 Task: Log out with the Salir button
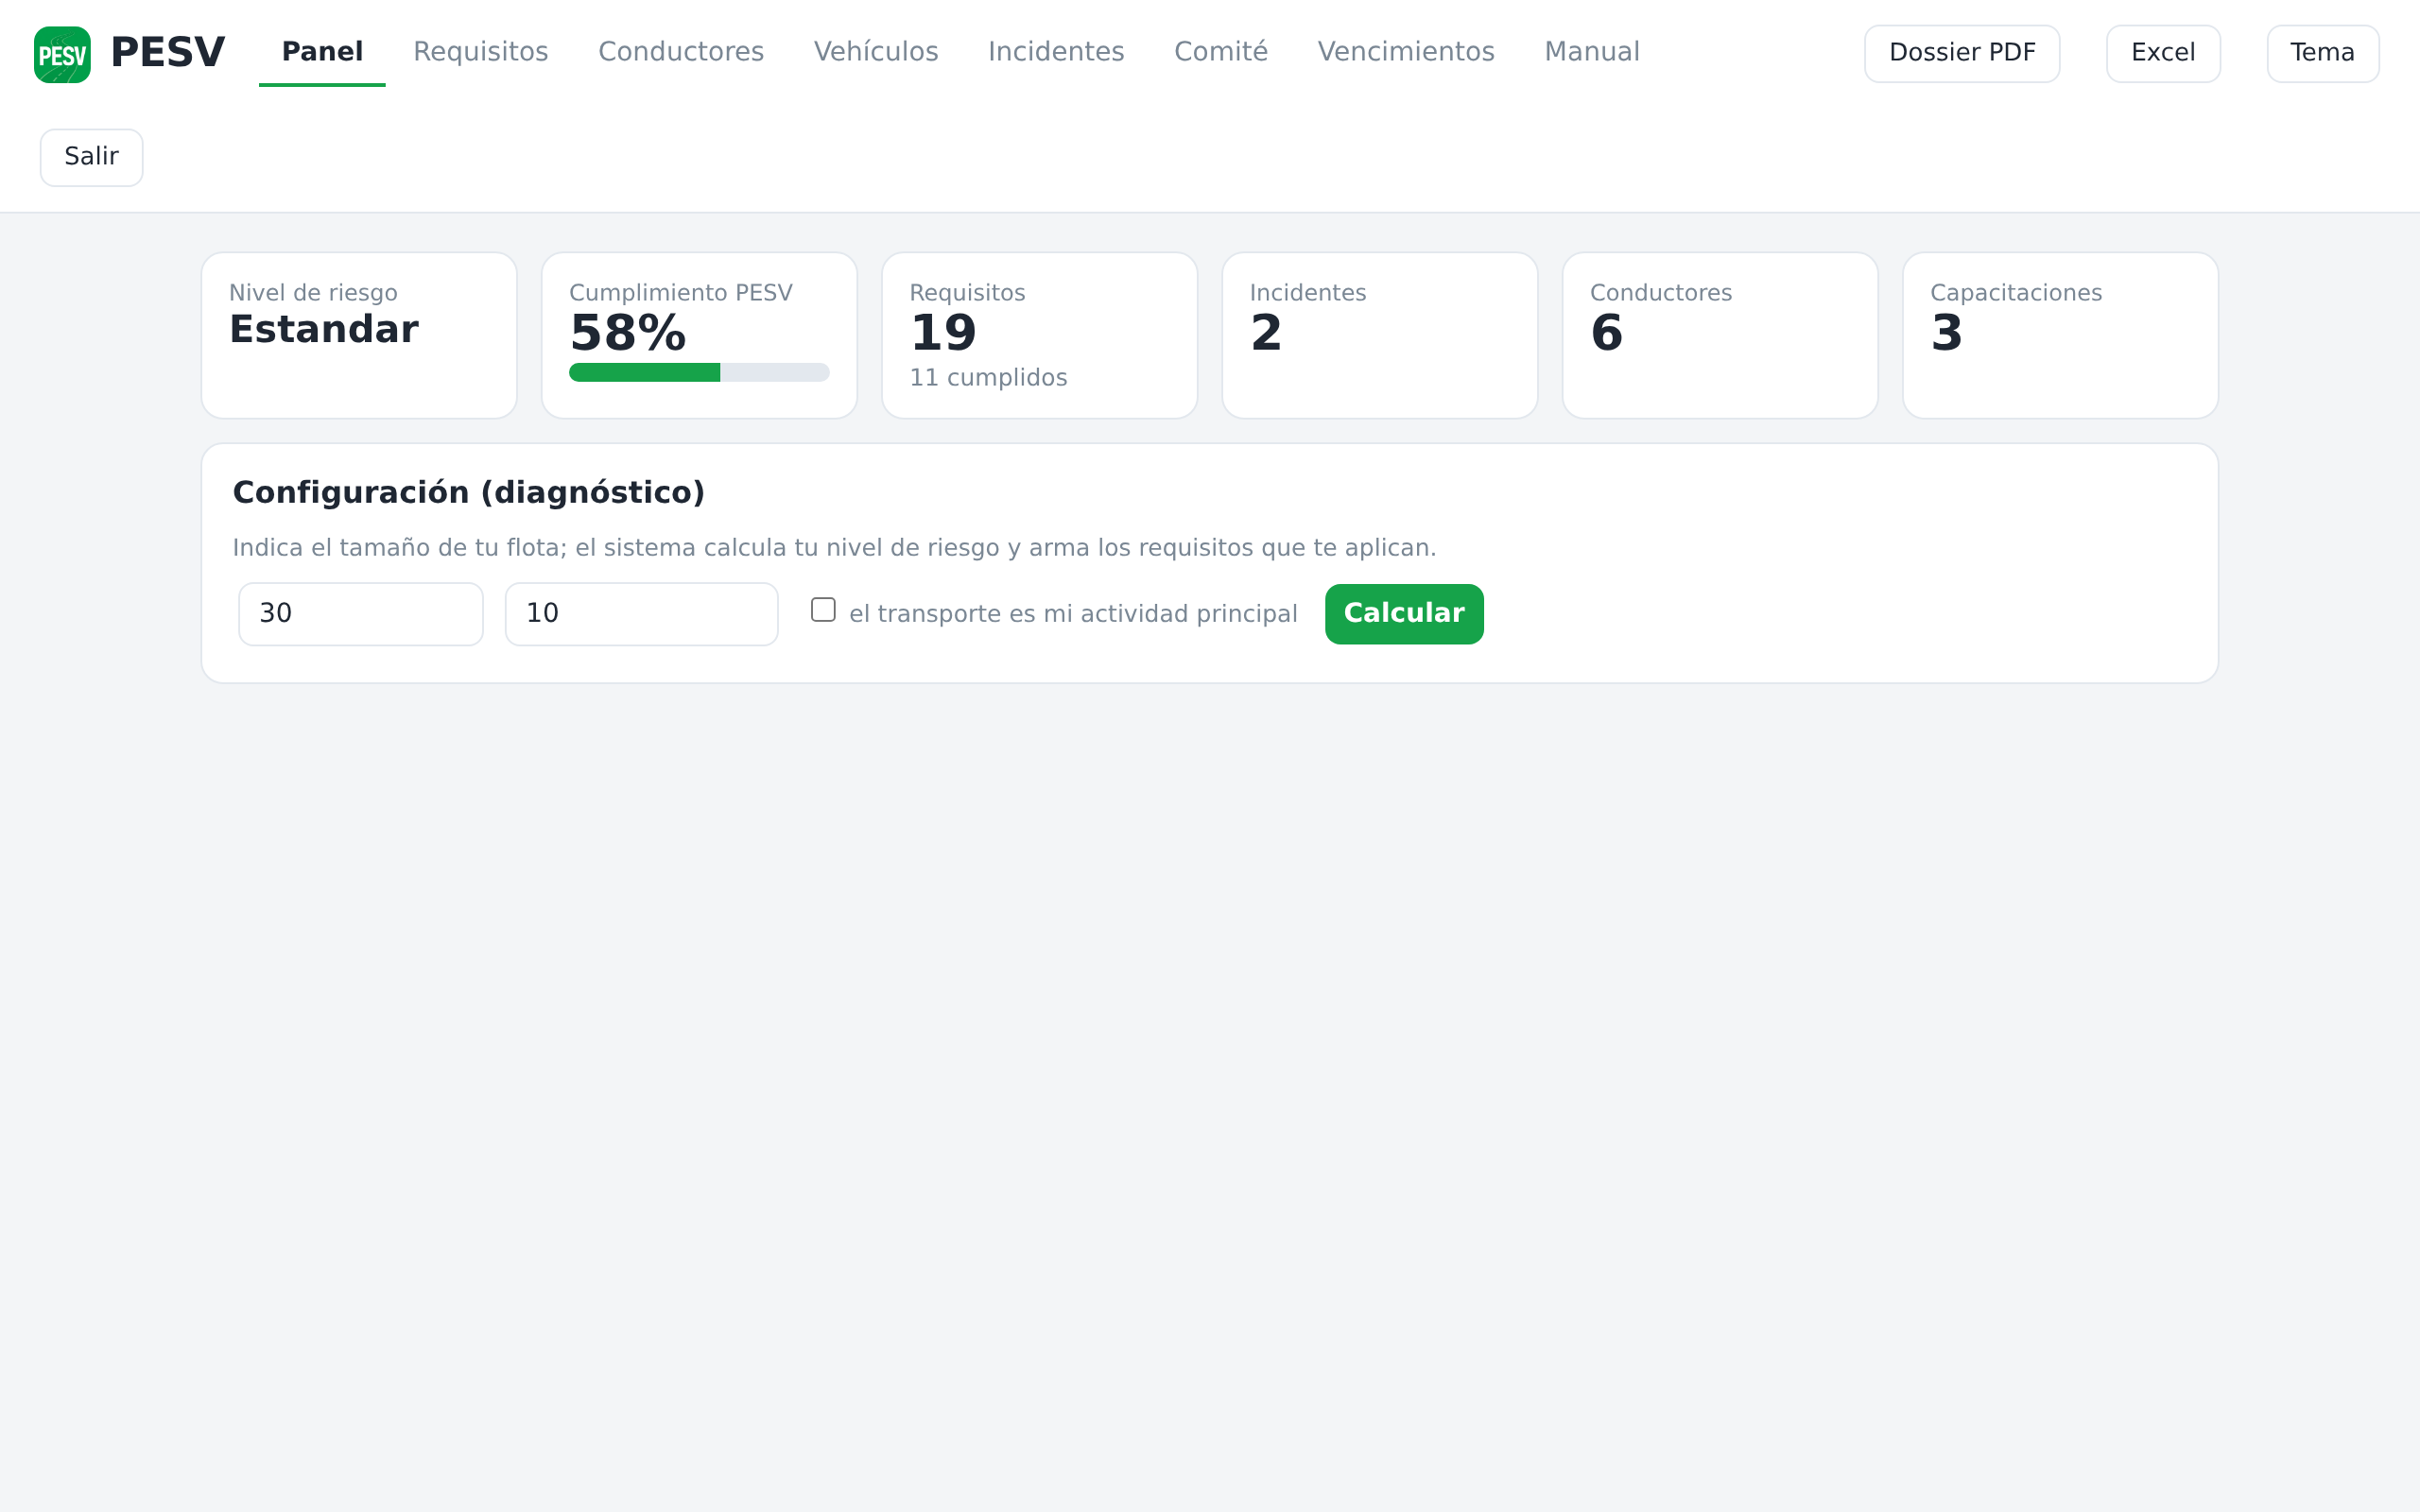pyautogui.click(x=91, y=157)
